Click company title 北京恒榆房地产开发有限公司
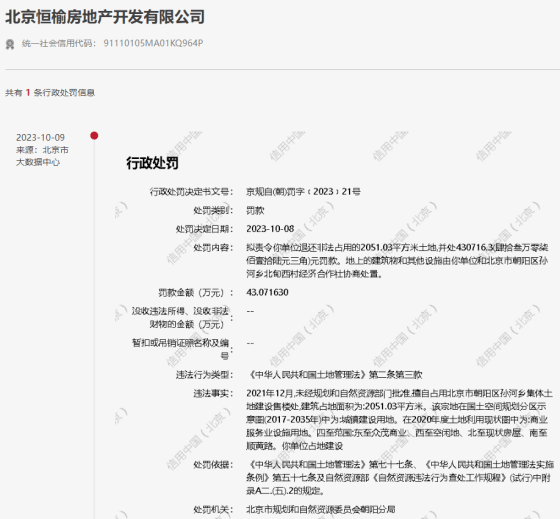 [105, 17]
